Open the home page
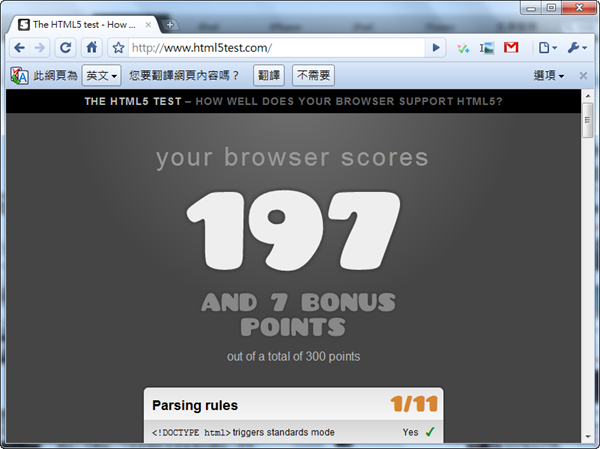The width and height of the screenshot is (600, 449). [x=92, y=48]
